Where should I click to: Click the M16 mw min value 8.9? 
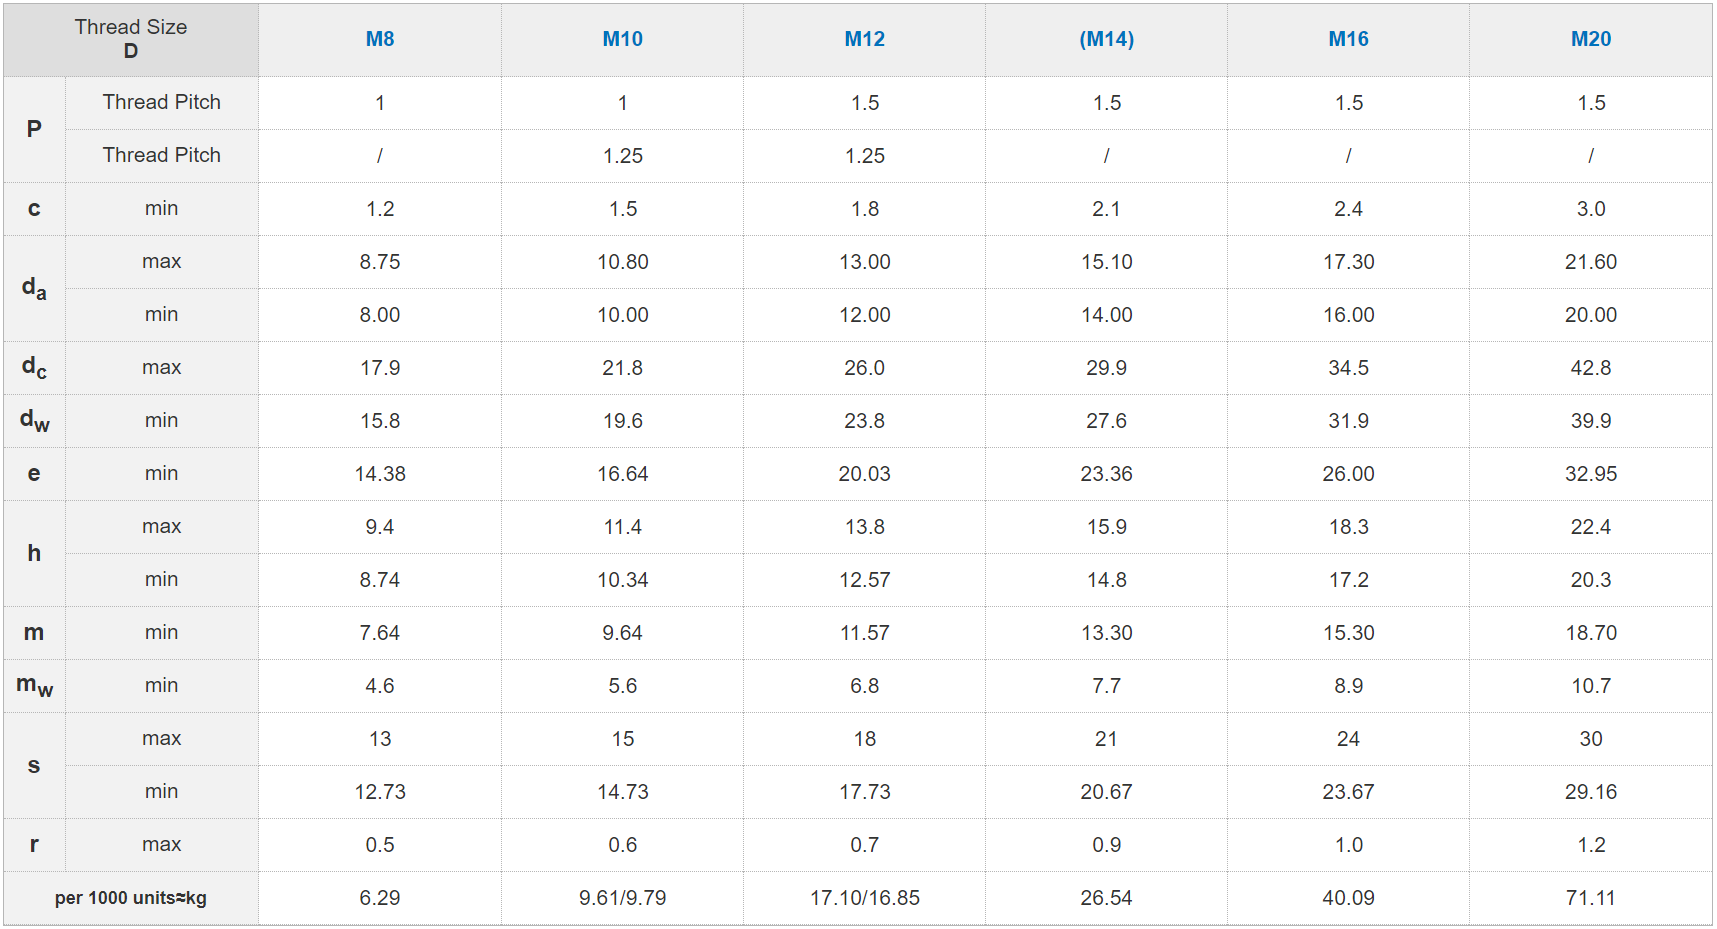(1348, 686)
